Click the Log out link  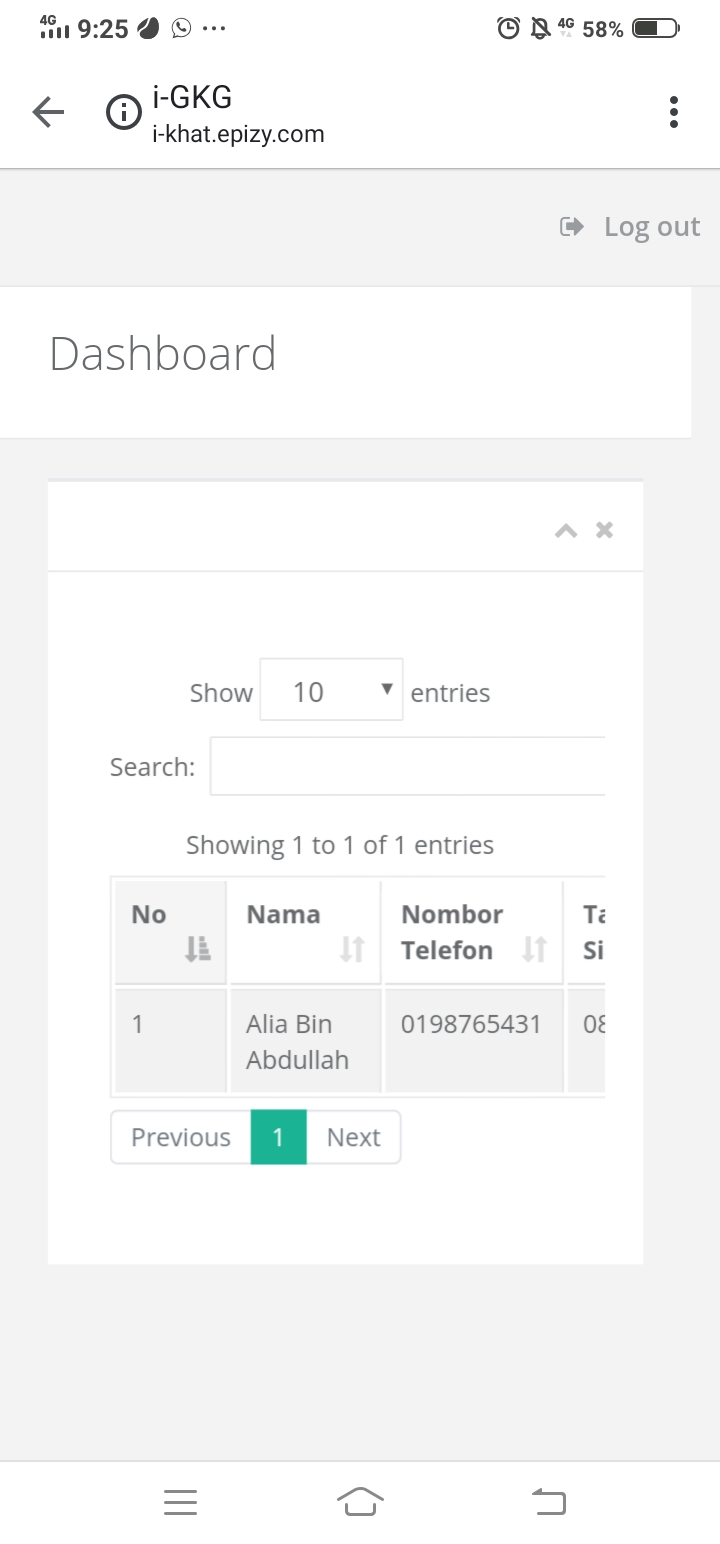(x=652, y=227)
